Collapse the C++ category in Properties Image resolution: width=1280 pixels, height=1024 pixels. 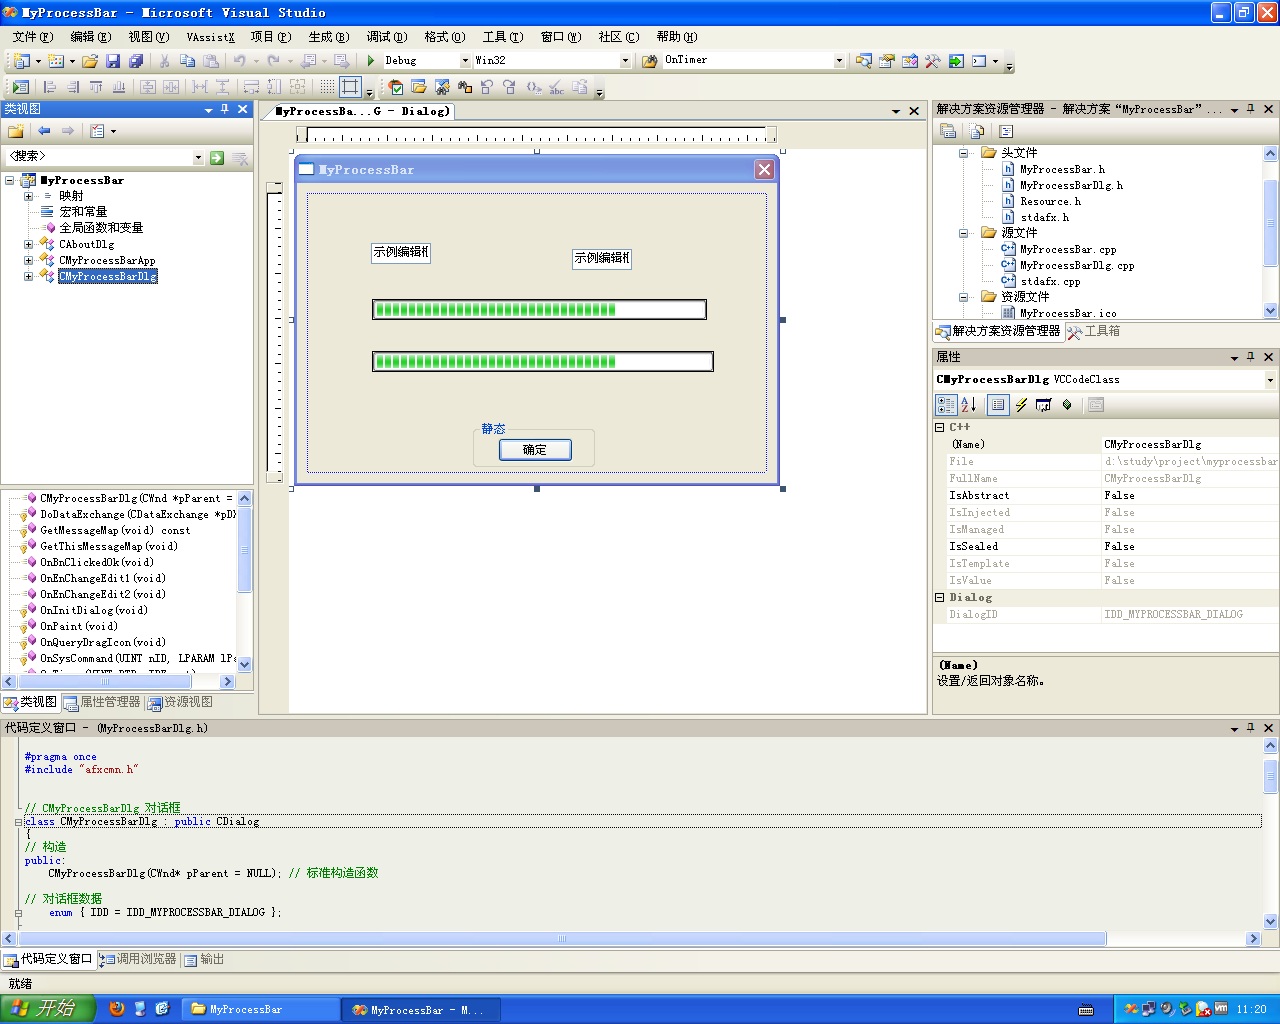click(940, 427)
